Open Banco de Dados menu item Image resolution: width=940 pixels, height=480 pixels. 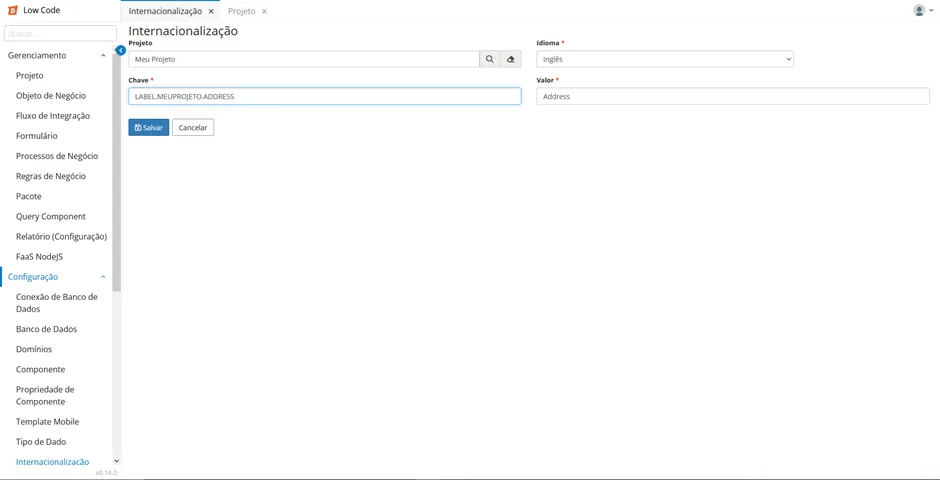pos(46,329)
